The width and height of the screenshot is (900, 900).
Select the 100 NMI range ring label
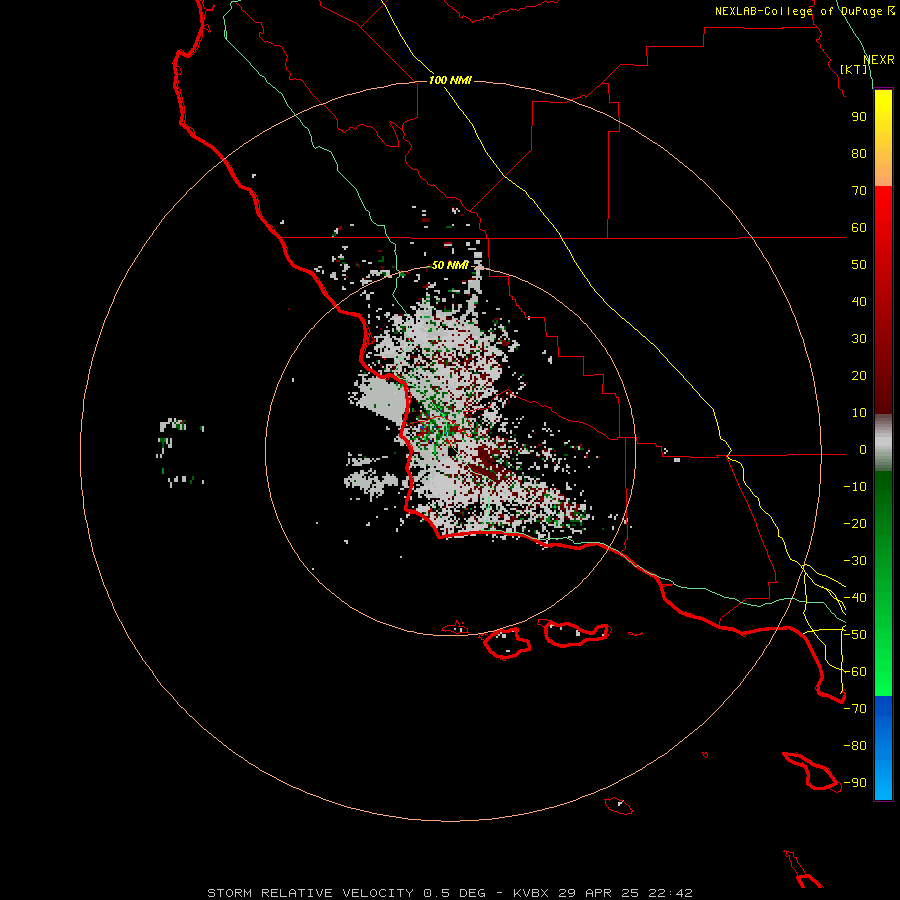(450, 80)
